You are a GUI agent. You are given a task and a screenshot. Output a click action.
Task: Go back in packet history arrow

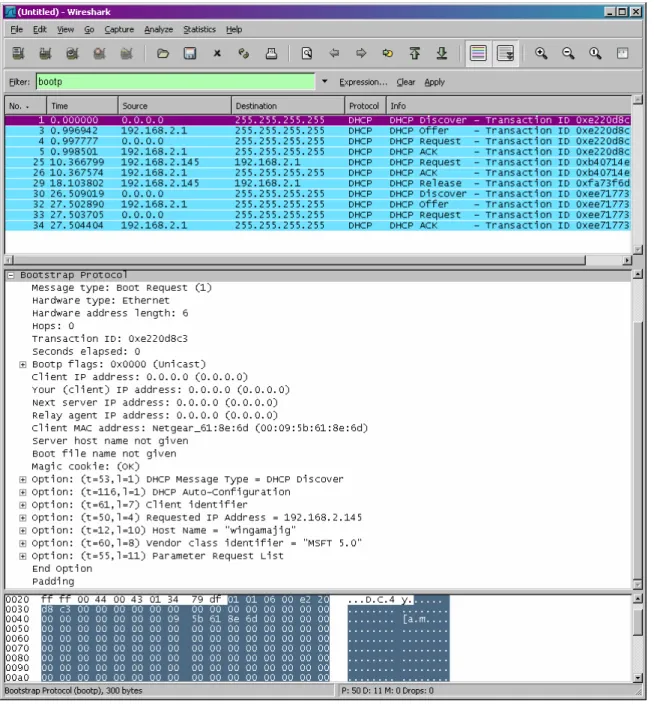[334, 53]
